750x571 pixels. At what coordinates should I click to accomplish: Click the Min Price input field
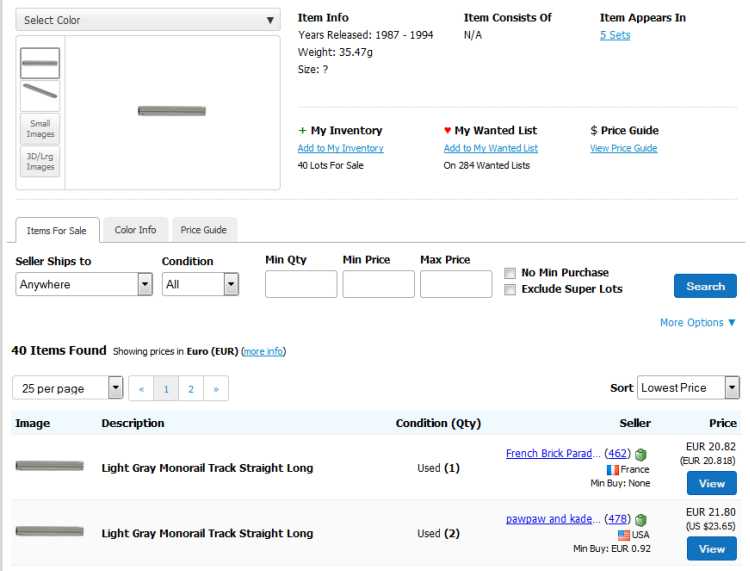(378, 284)
